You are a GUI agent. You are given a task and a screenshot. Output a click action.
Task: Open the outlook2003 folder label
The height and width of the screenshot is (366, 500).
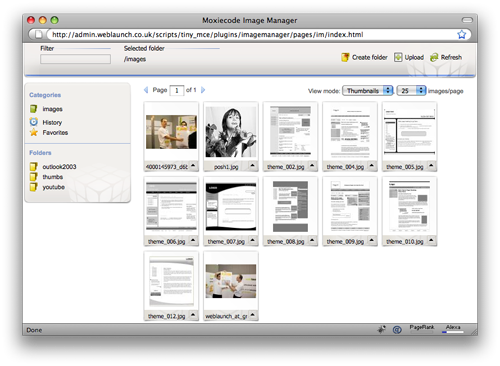pos(59,167)
